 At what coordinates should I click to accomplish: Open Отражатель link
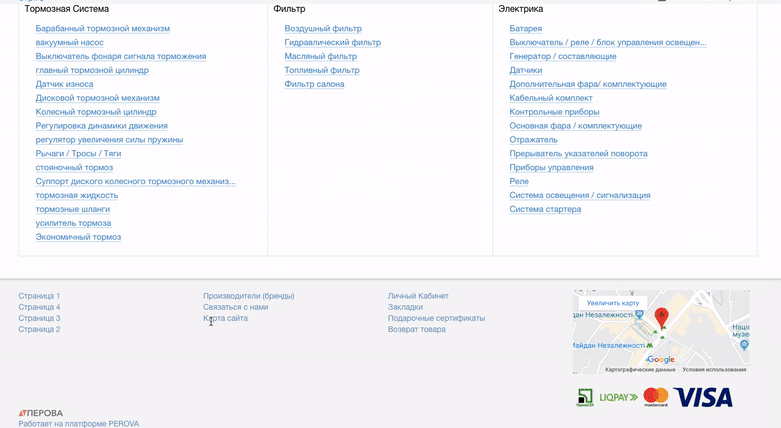pyautogui.click(x=533, y=140)
